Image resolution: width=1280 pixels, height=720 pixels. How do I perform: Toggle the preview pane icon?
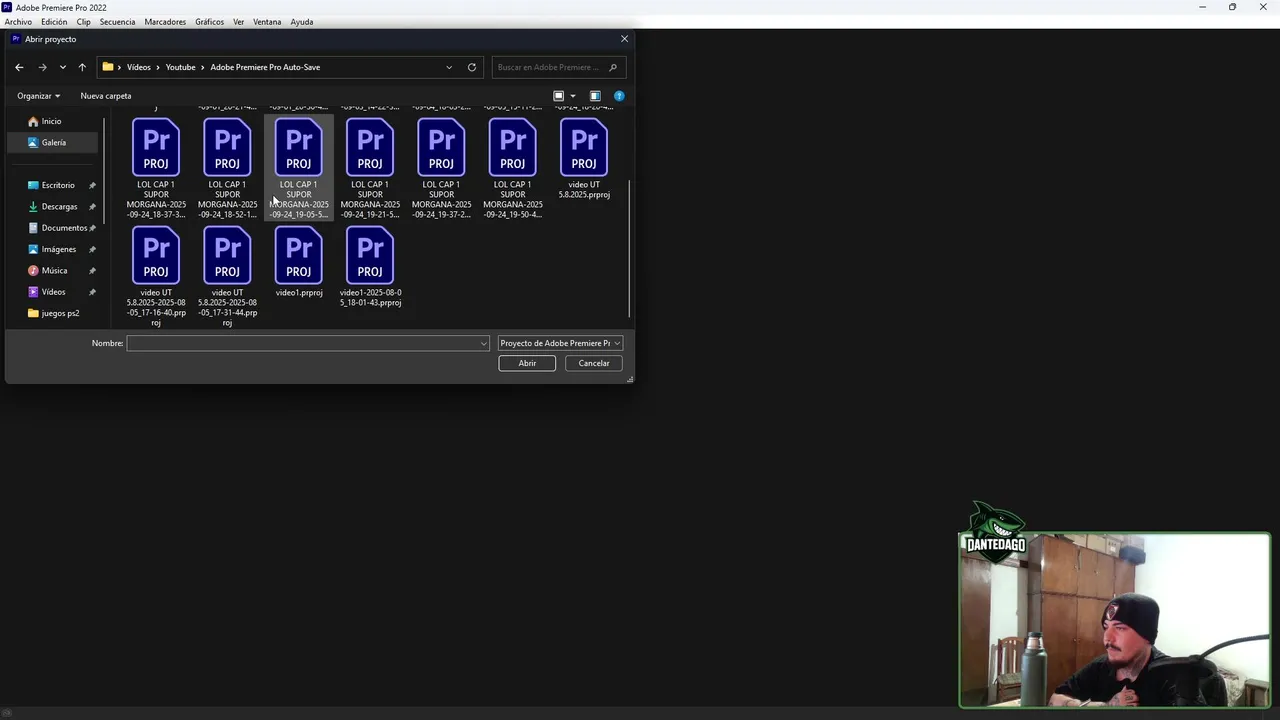[595, 96]
